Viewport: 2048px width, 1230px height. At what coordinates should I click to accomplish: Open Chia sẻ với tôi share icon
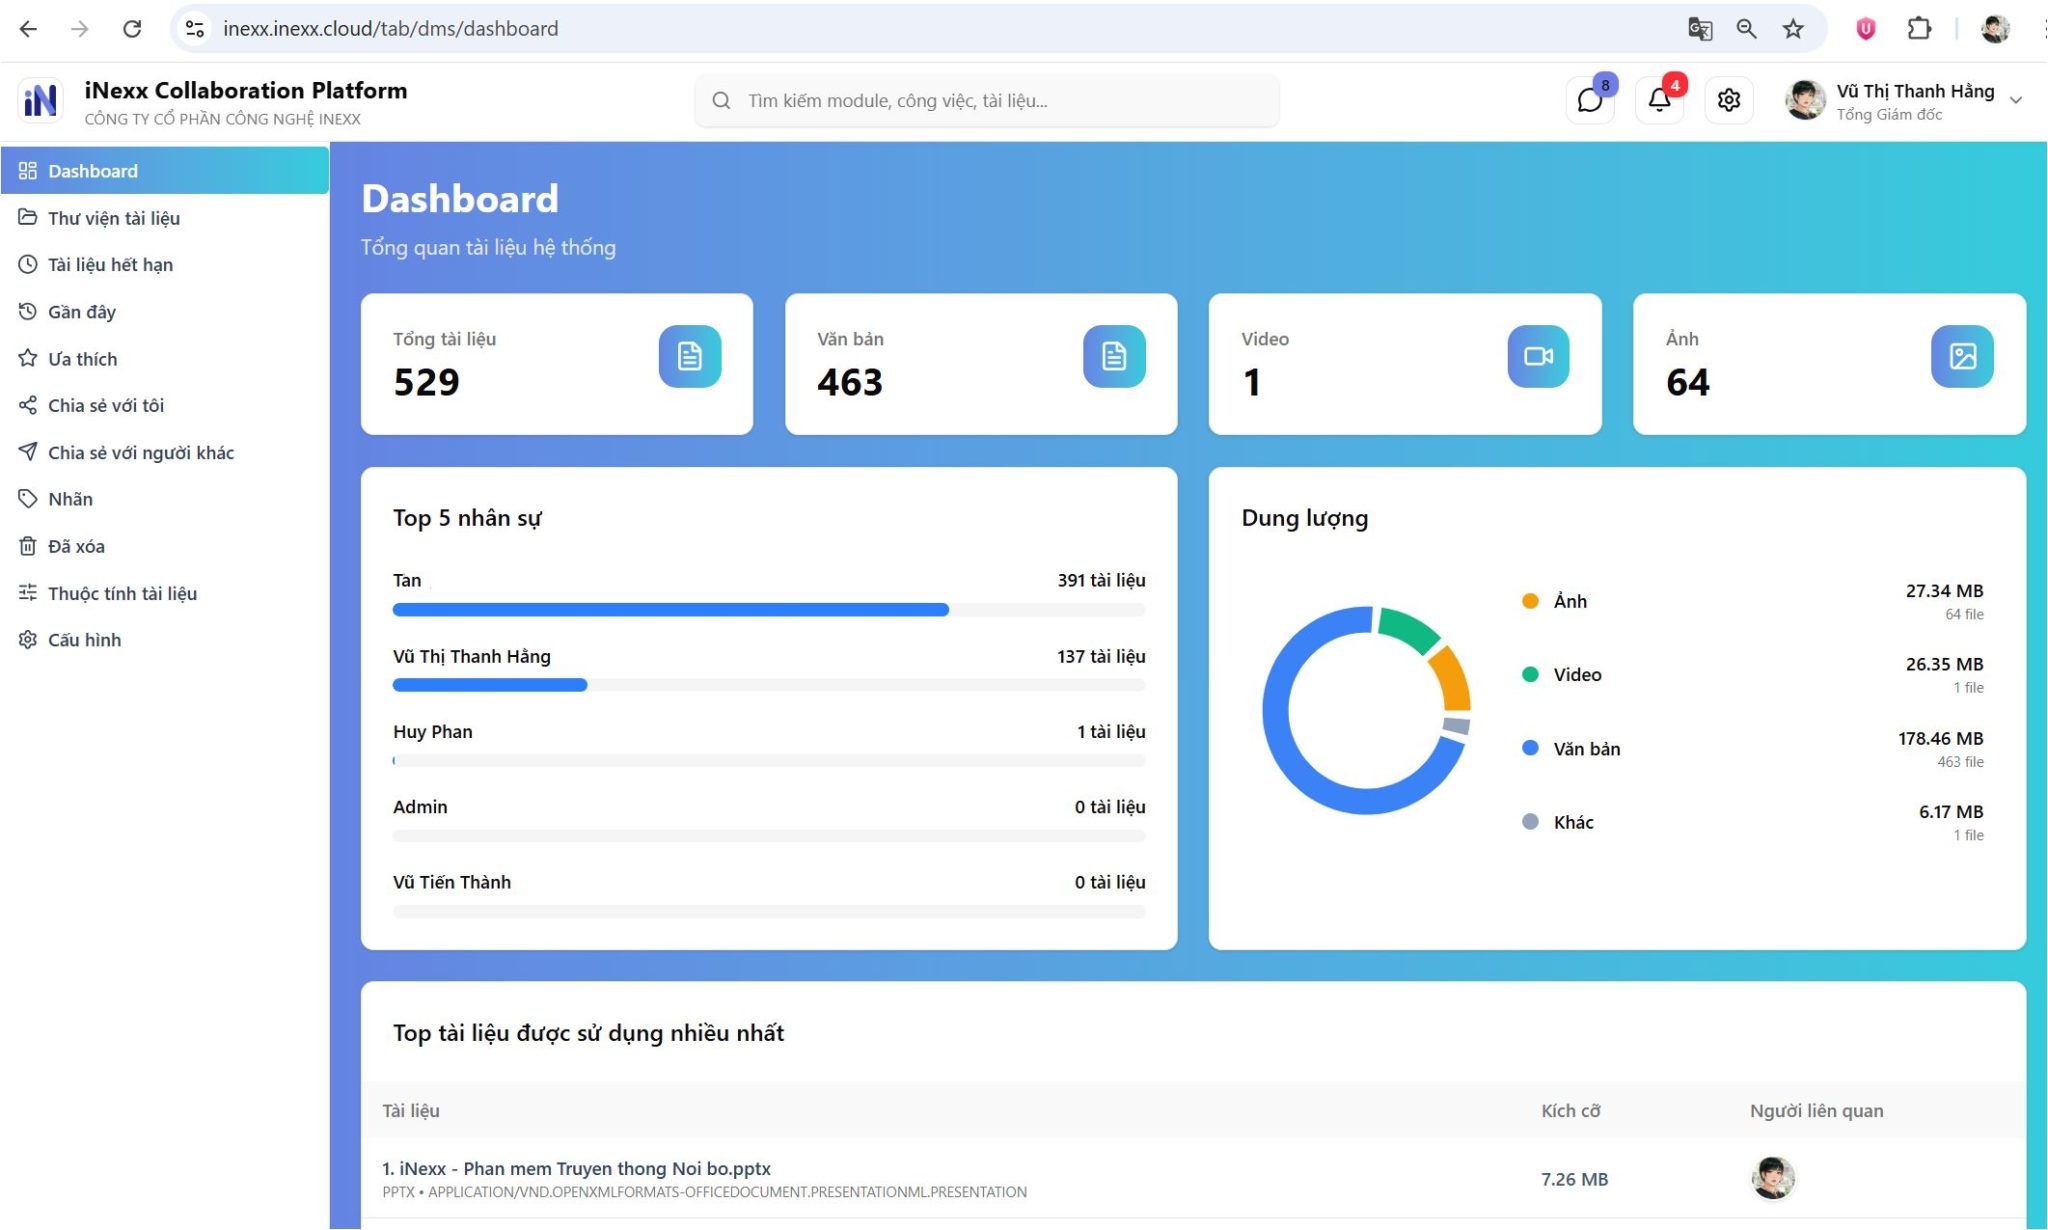tap(27, 405)
